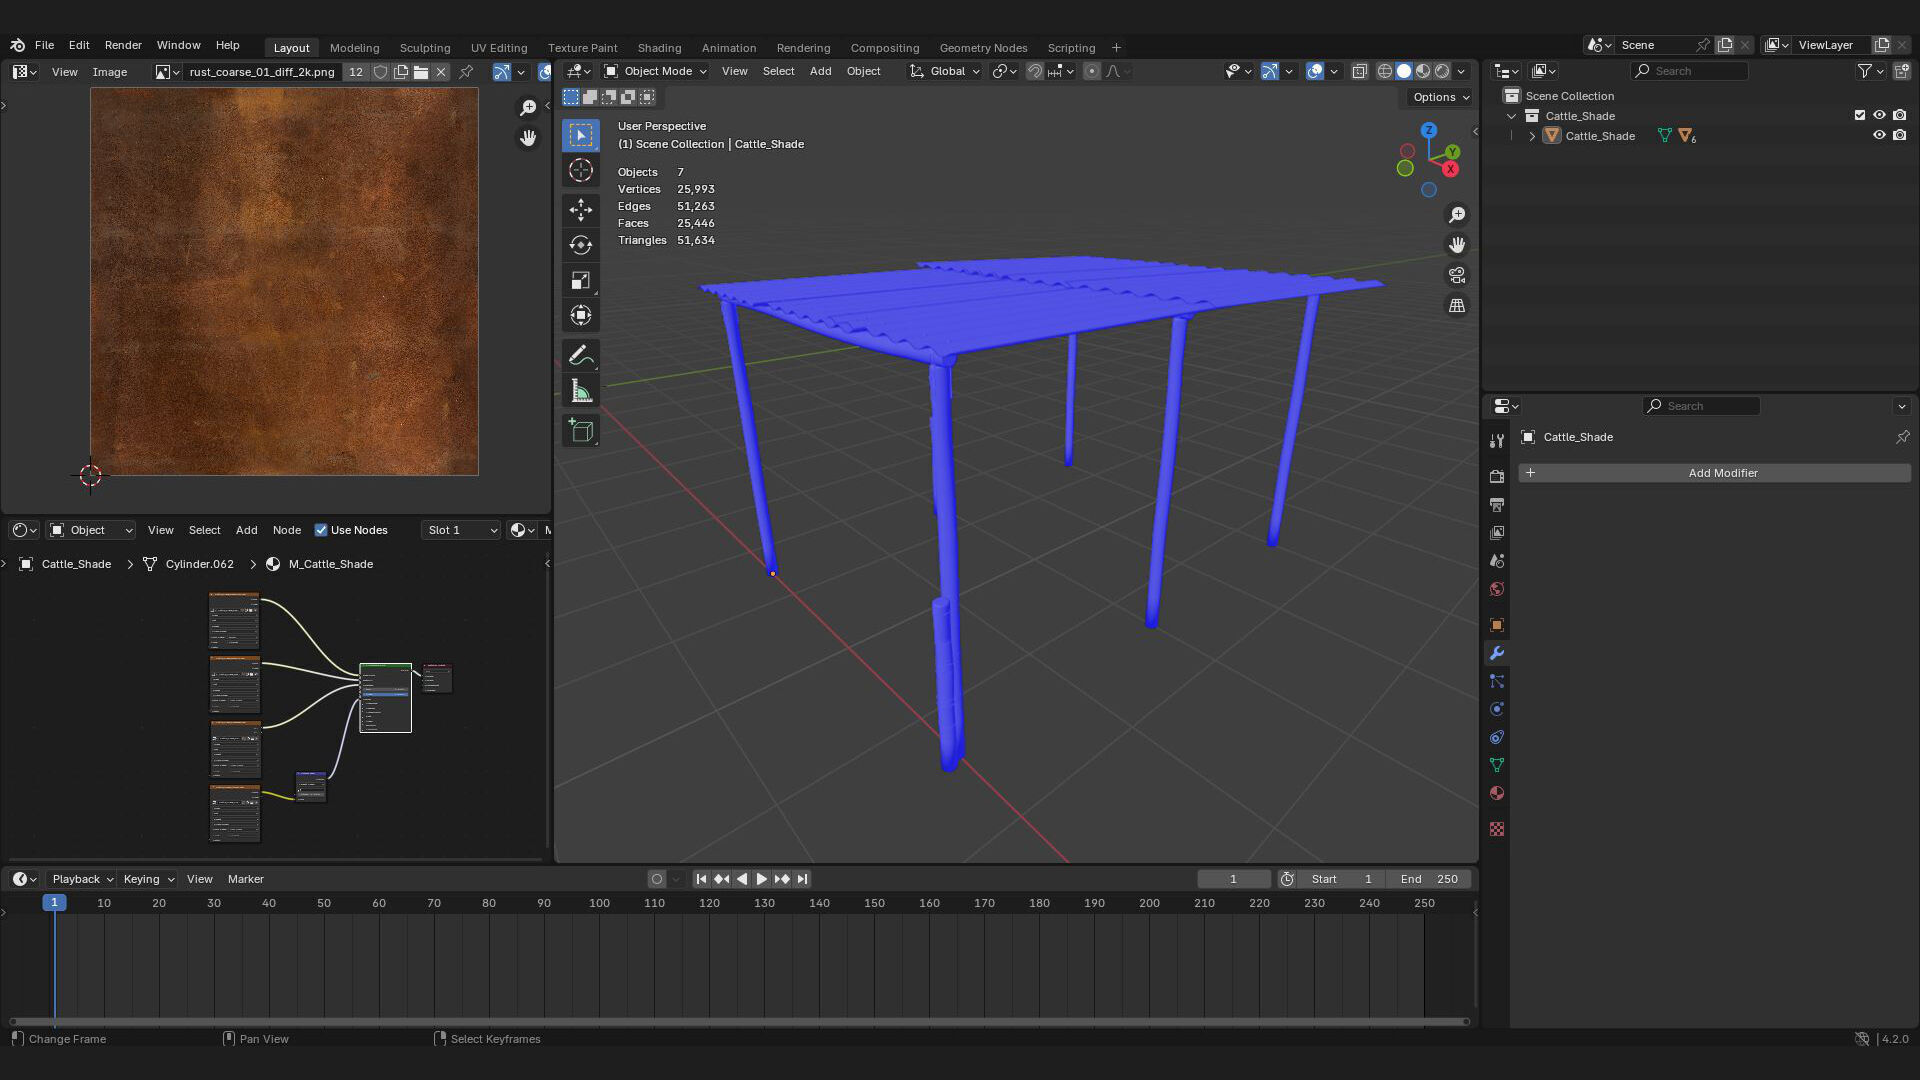Click the image editor zoom icon

coord(528,107)
